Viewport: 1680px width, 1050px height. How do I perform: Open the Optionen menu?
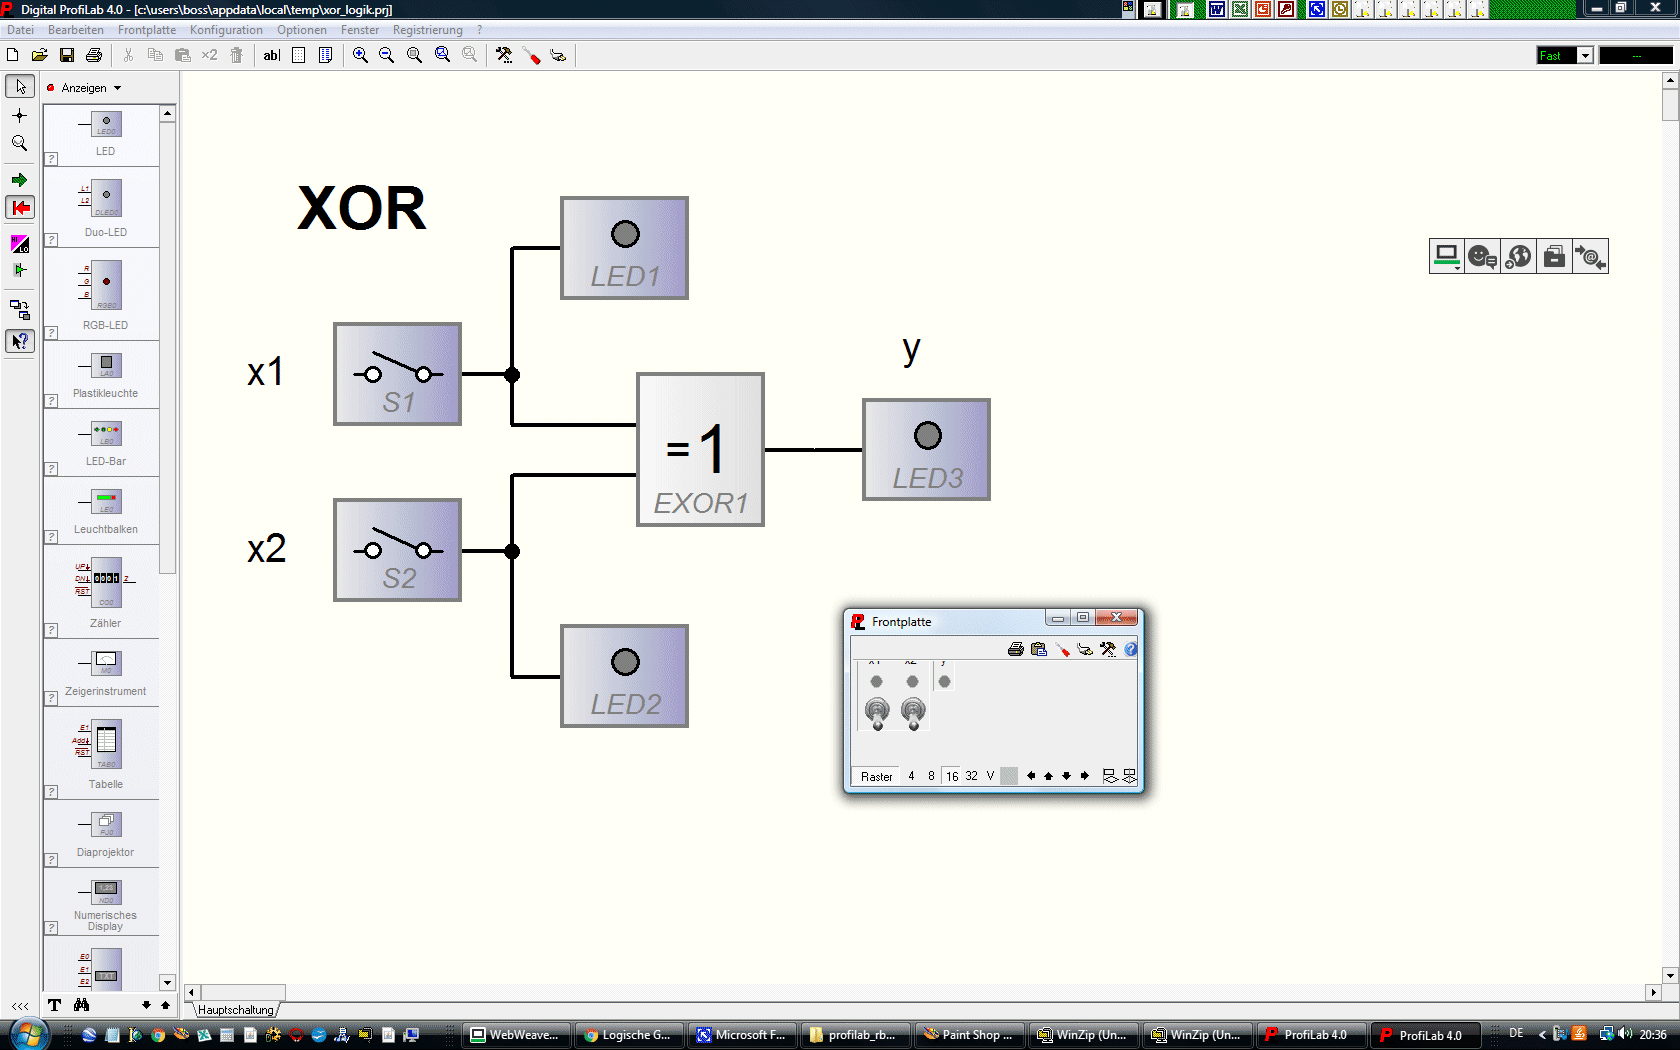(x=302, y=30)
